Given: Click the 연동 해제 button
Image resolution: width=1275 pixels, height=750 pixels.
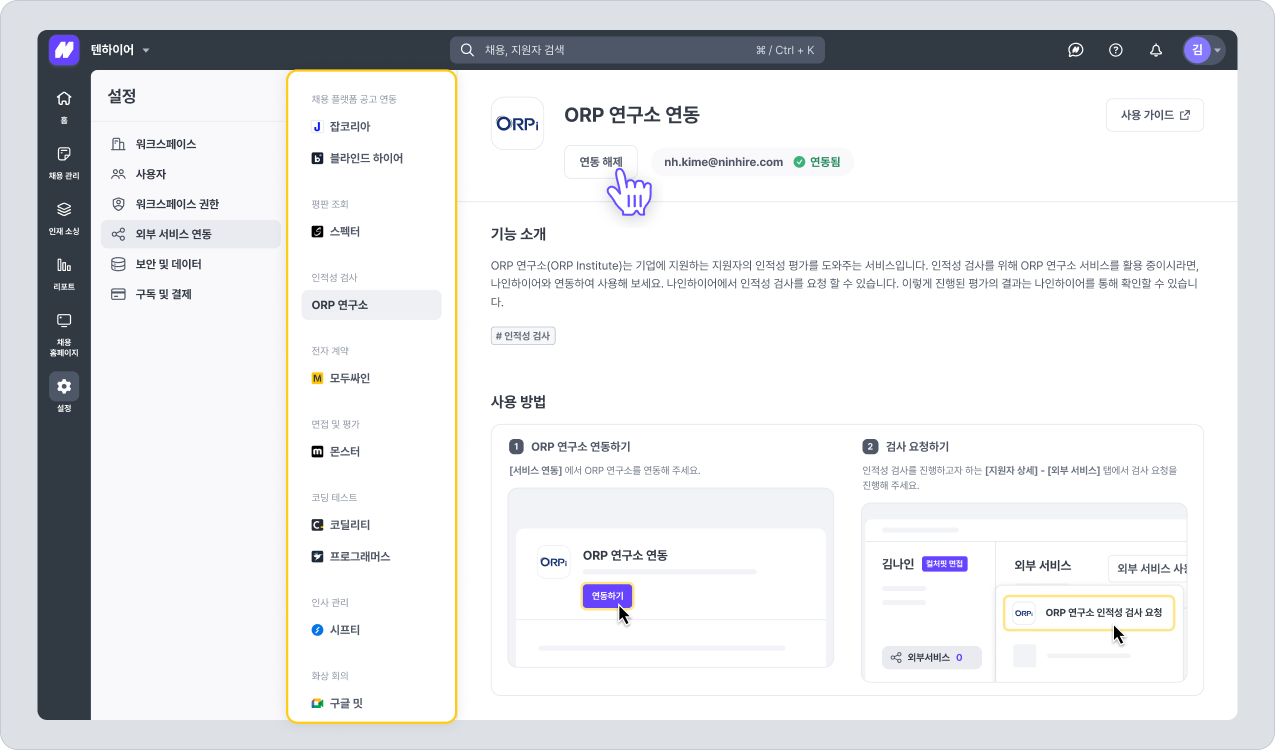Looking at the screenshot, I should tap(601, 161).
